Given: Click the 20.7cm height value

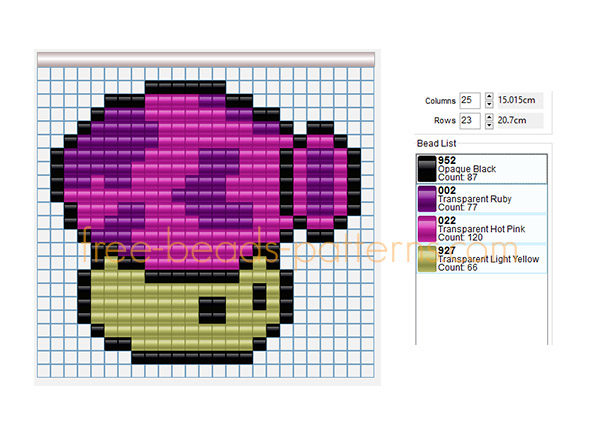Looking at the screenshot, I should point(512,121).
